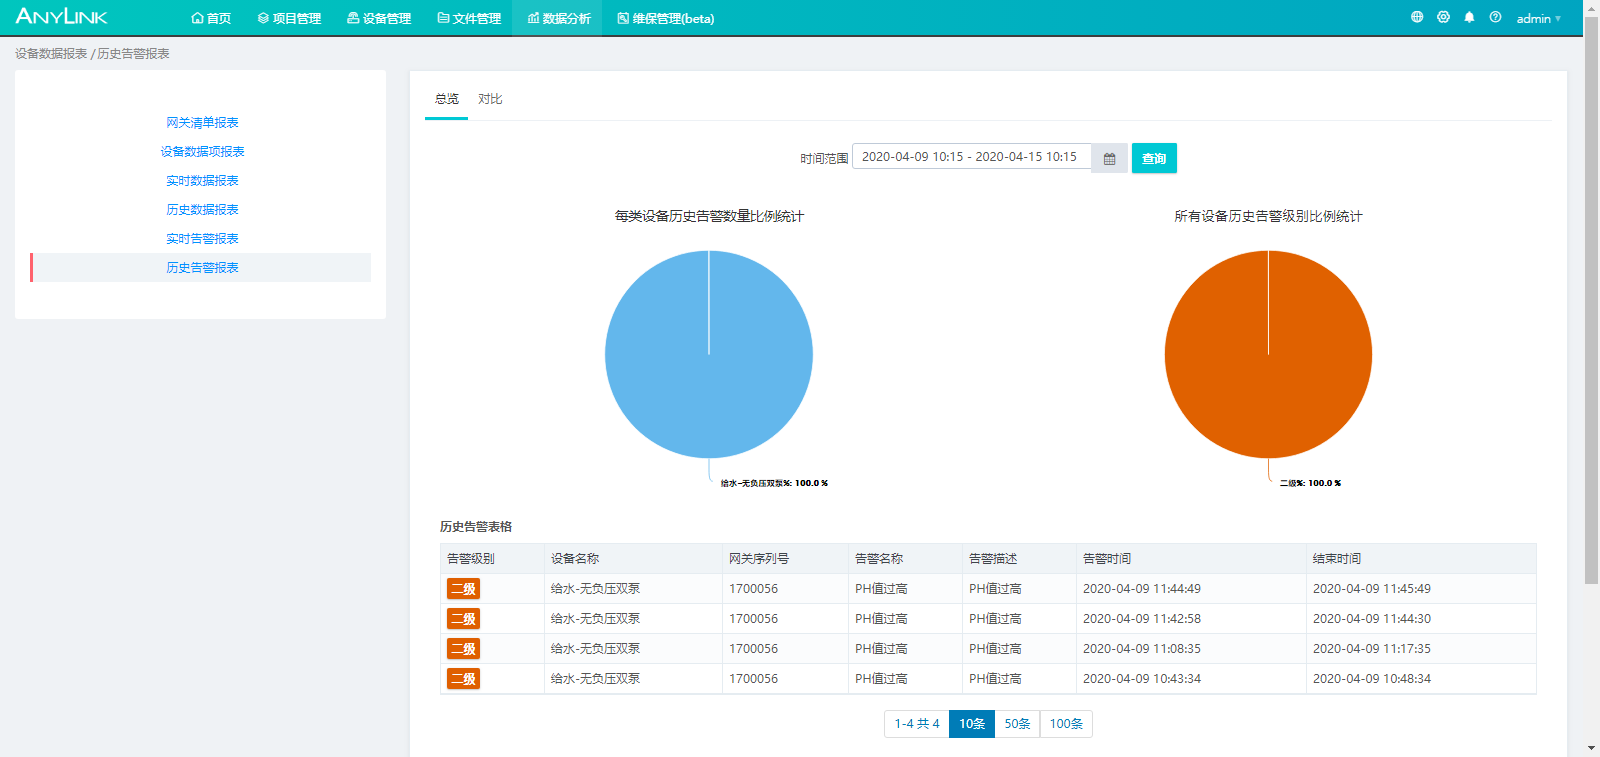The image size is (1600, 757).
Task: Click end time 2020-04-09 11:44:30
Action: pos(1372,619)
